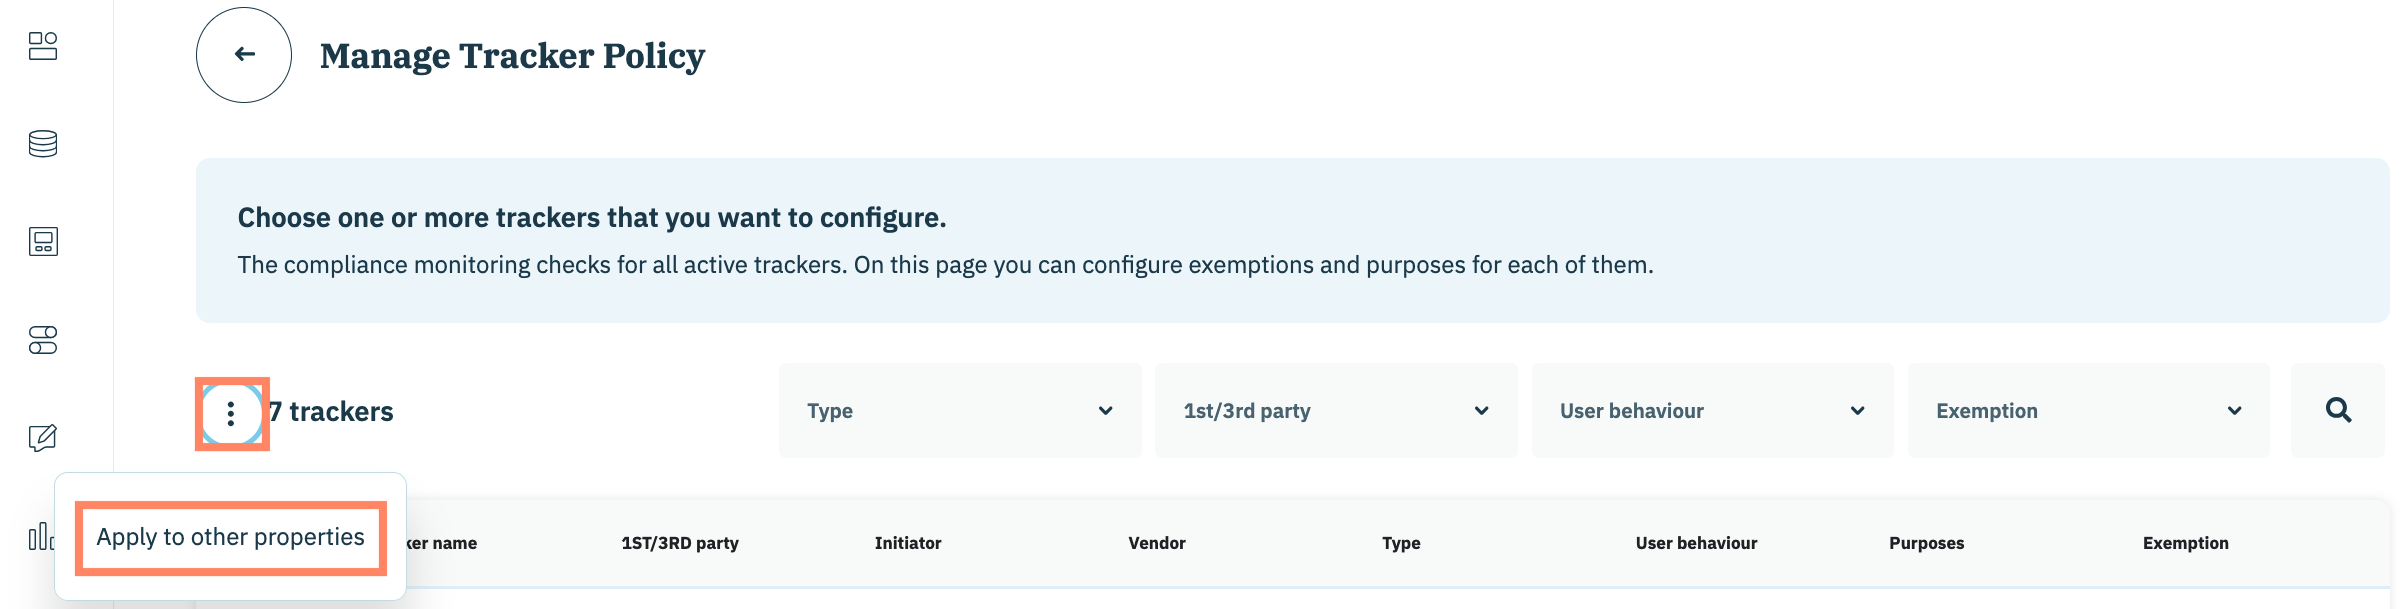Screen dimensions: 2407x609
Task: Click the magnifier search icon
Action: pyautogui.click(x=2338, y=410)
